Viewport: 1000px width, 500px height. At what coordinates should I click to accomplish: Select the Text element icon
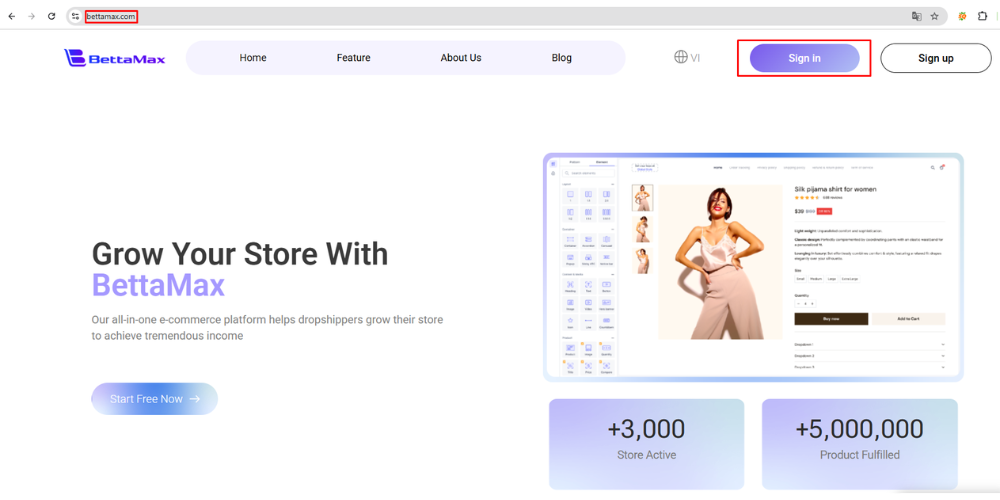pos(588,286)
